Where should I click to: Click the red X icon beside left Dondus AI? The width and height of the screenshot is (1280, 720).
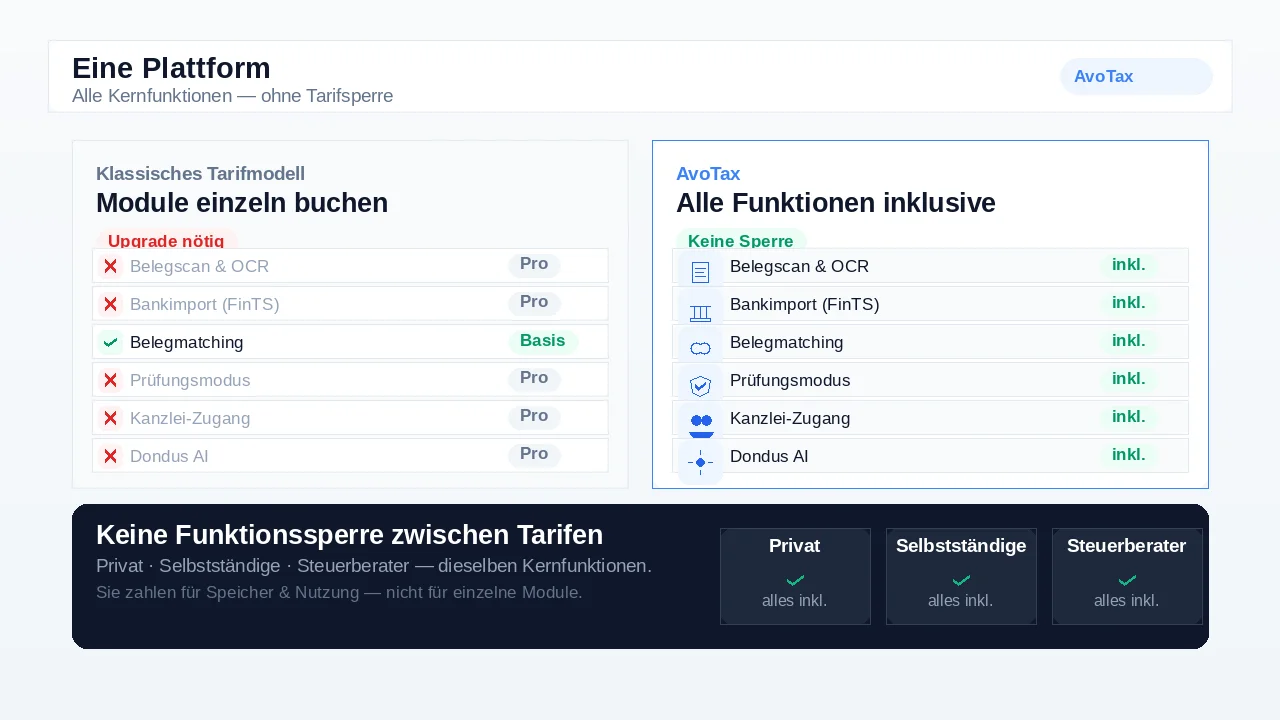(x=111, y=456)
